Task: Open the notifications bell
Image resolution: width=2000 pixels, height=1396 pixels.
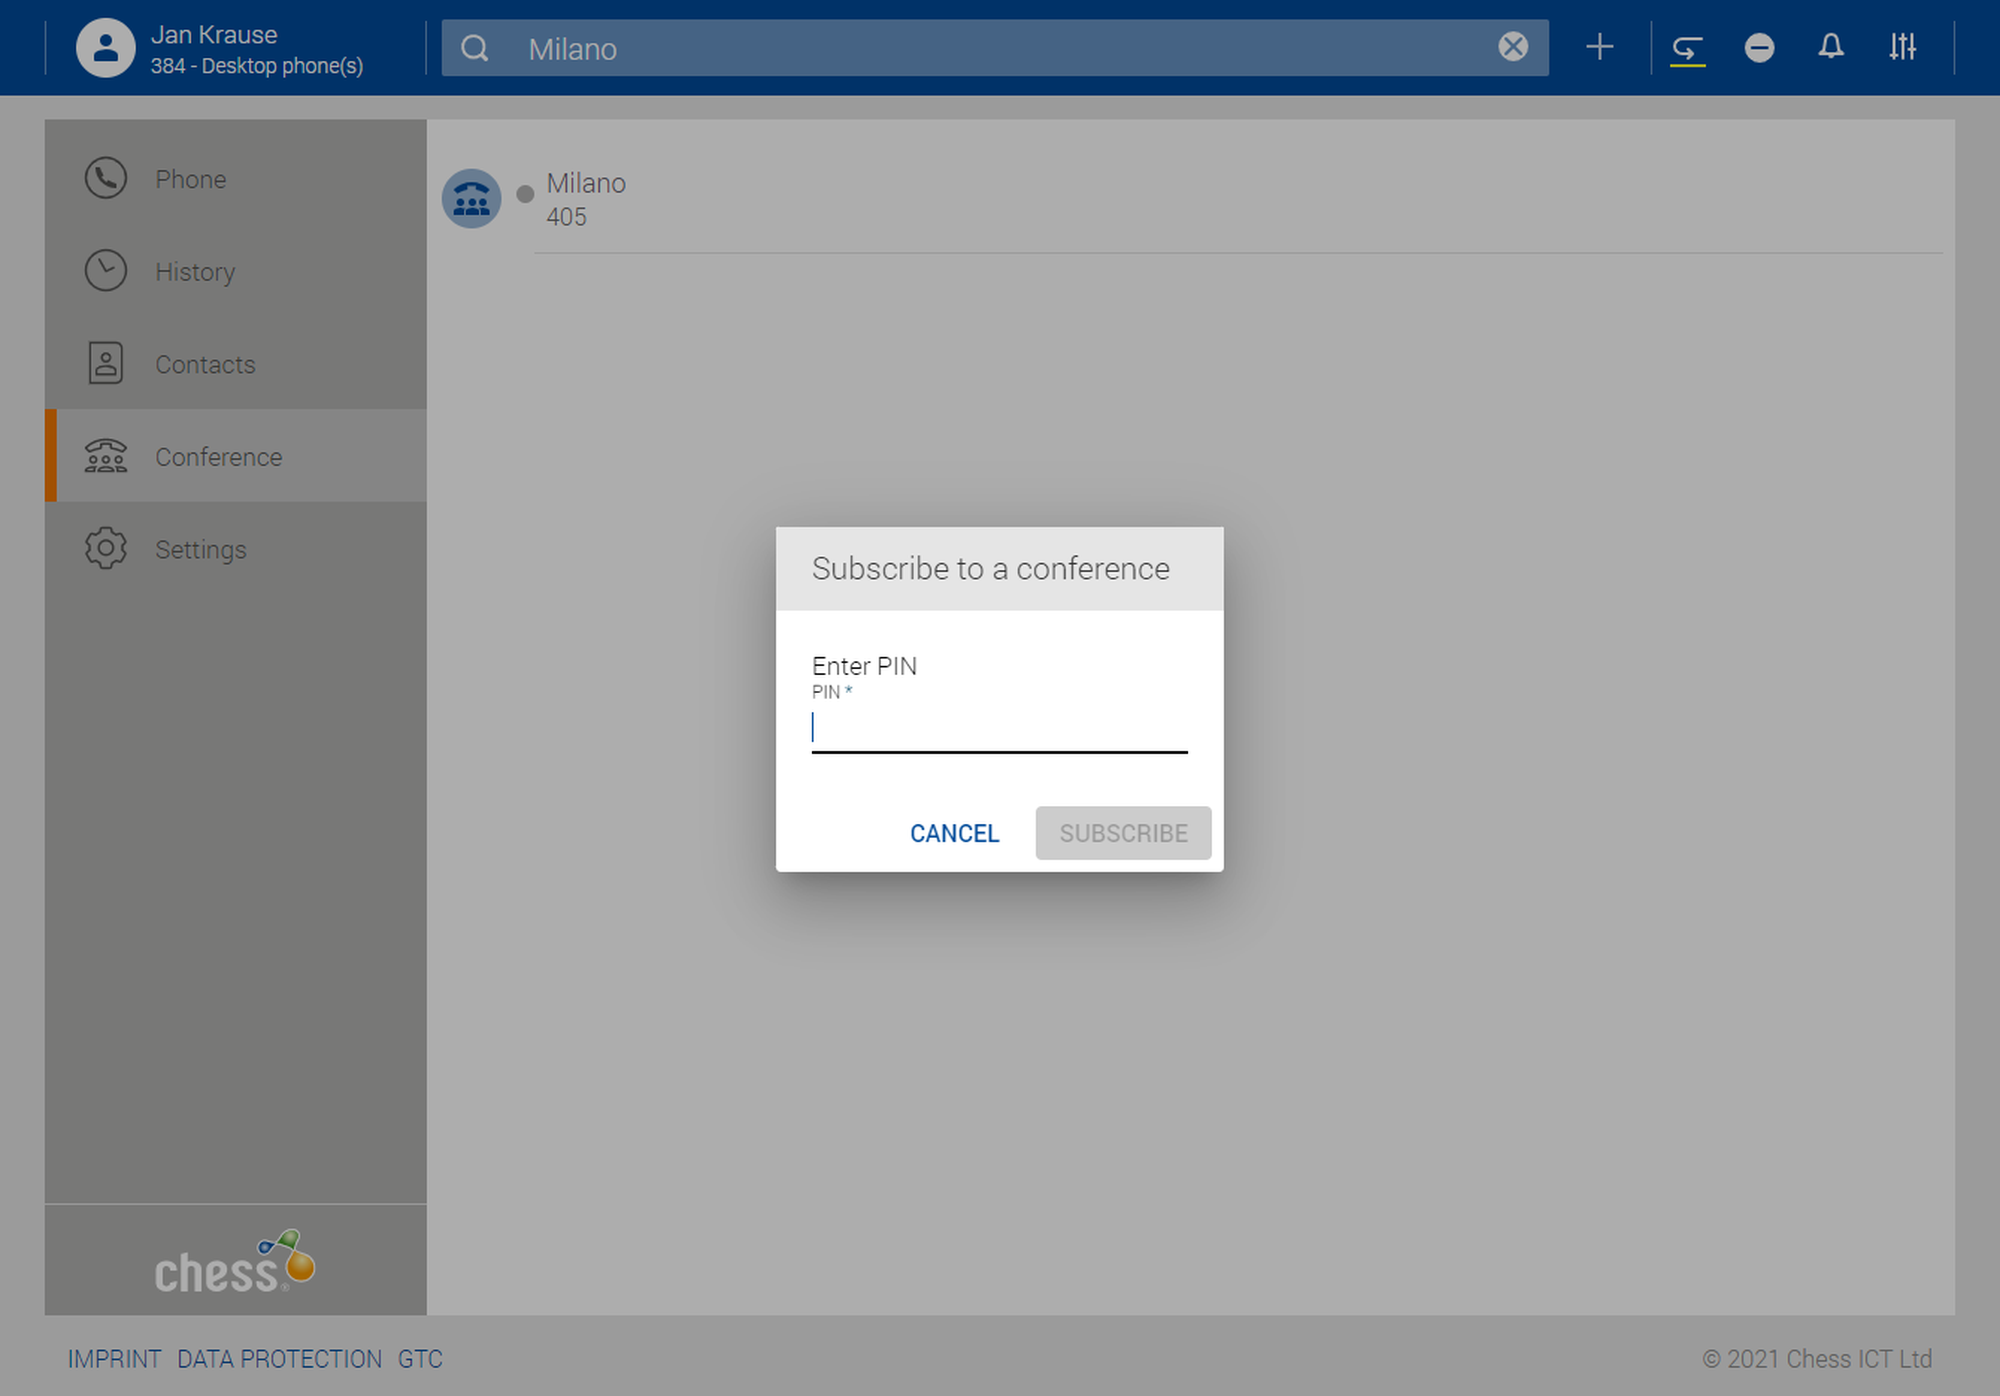Action: (1830, 47)
